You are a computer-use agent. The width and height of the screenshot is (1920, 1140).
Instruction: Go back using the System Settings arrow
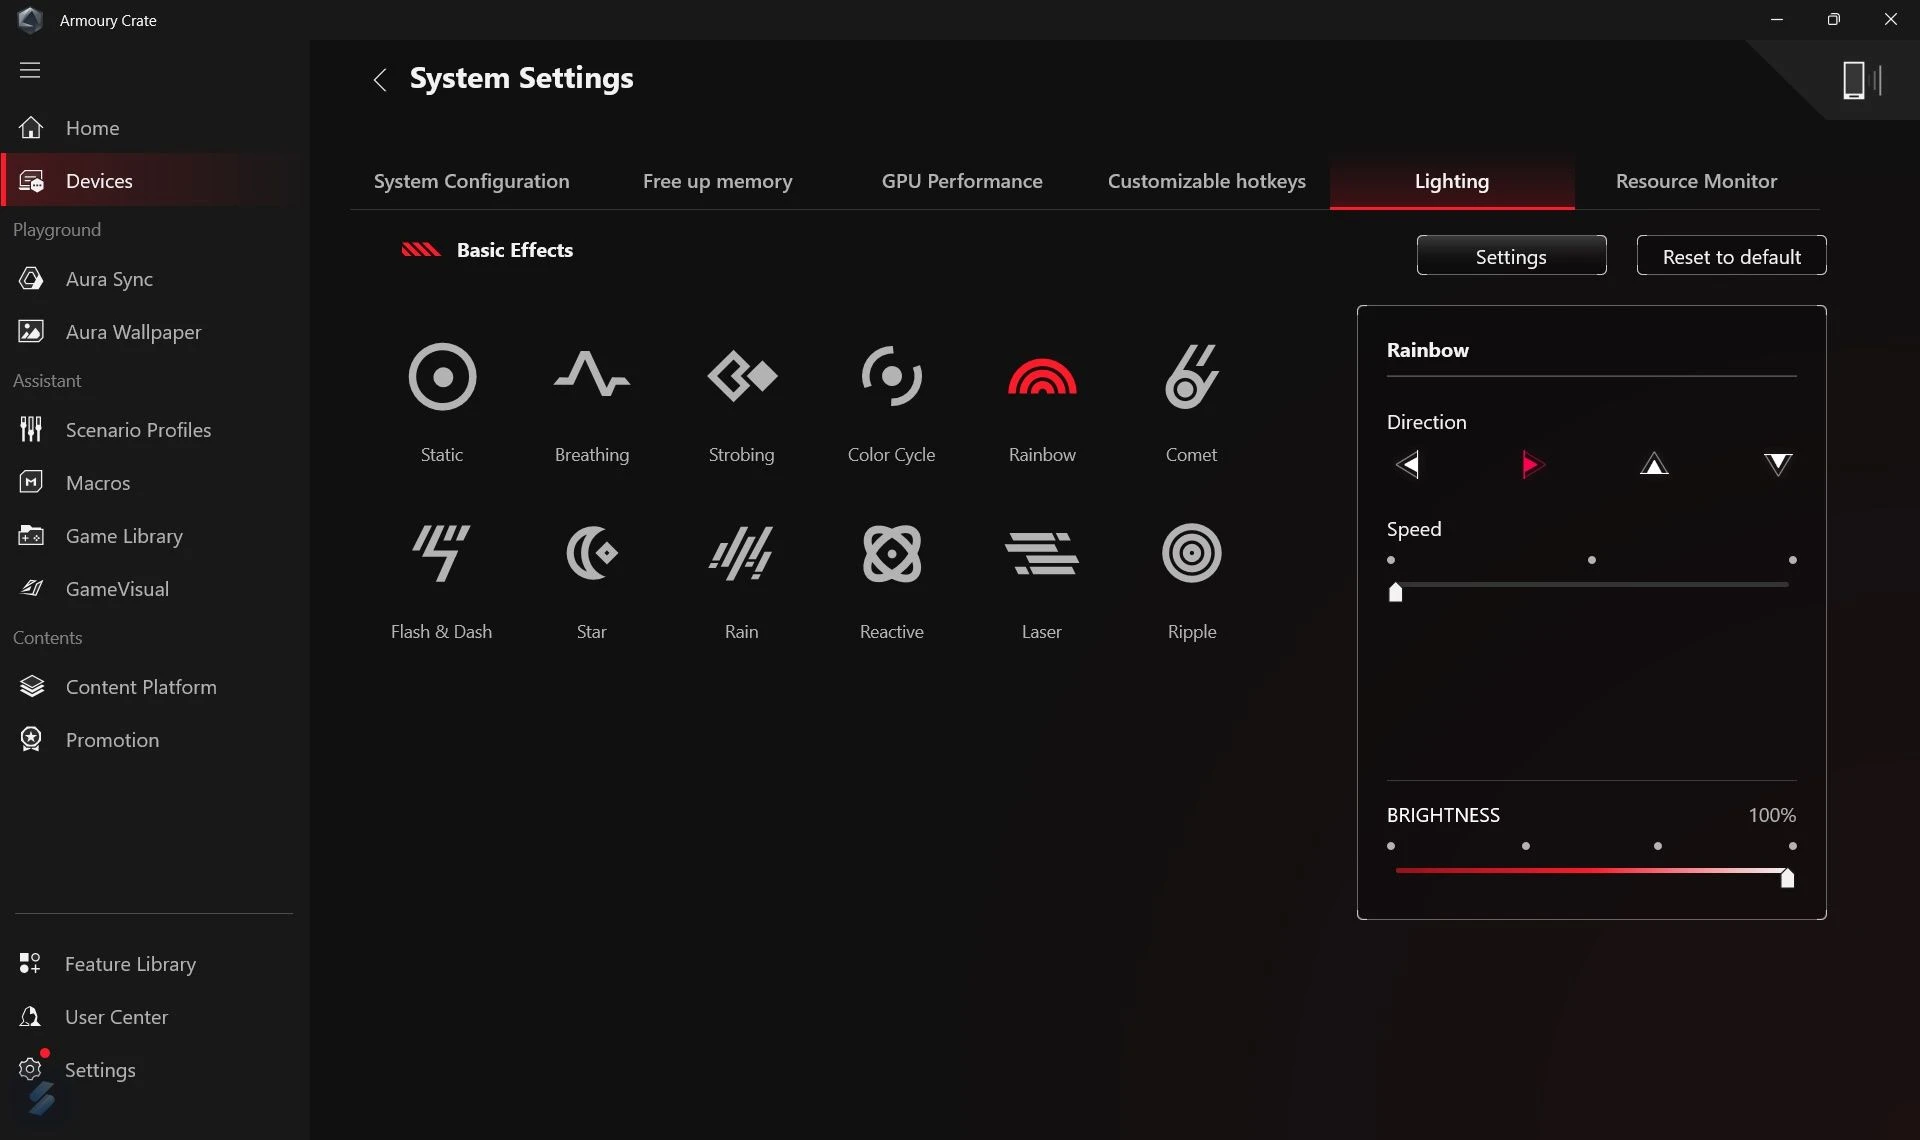380,80
